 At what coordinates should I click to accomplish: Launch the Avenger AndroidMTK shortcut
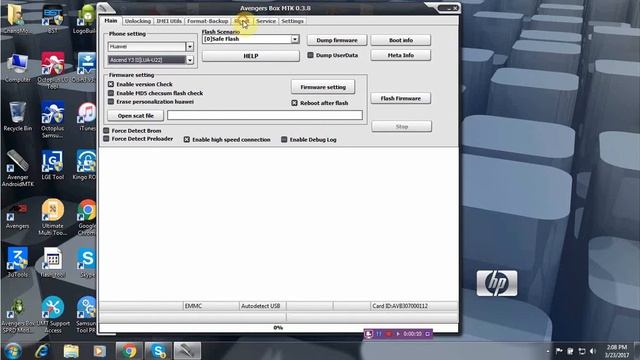pyautogui.click(x=18, y=168)
